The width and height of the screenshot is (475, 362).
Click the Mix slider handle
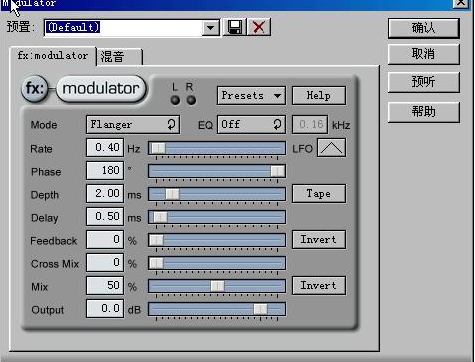click(217, 286)
